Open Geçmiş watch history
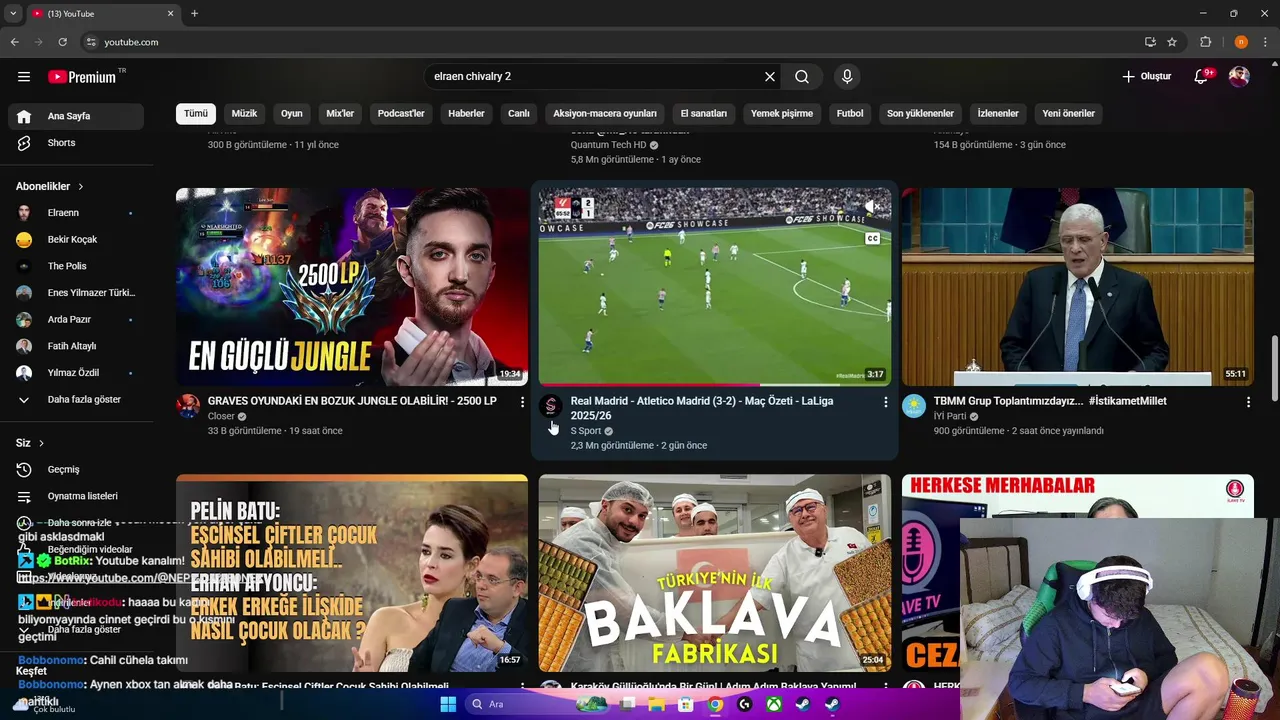This screenshot has height=720, width=1280. click(76, 469)
